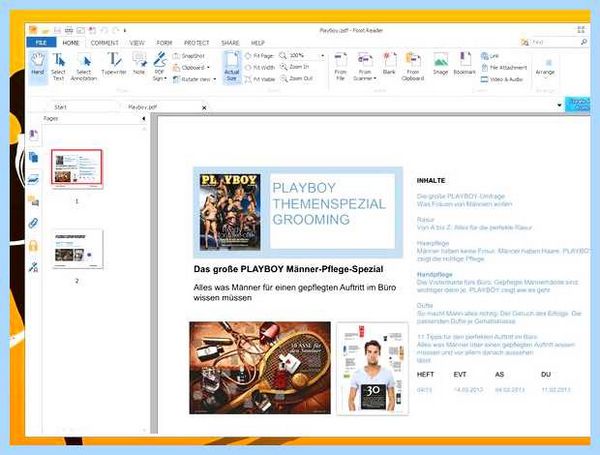This screenshot has height=455, width=600.
Task: Enable Fit Width view mode
Action: coord(260,67)
